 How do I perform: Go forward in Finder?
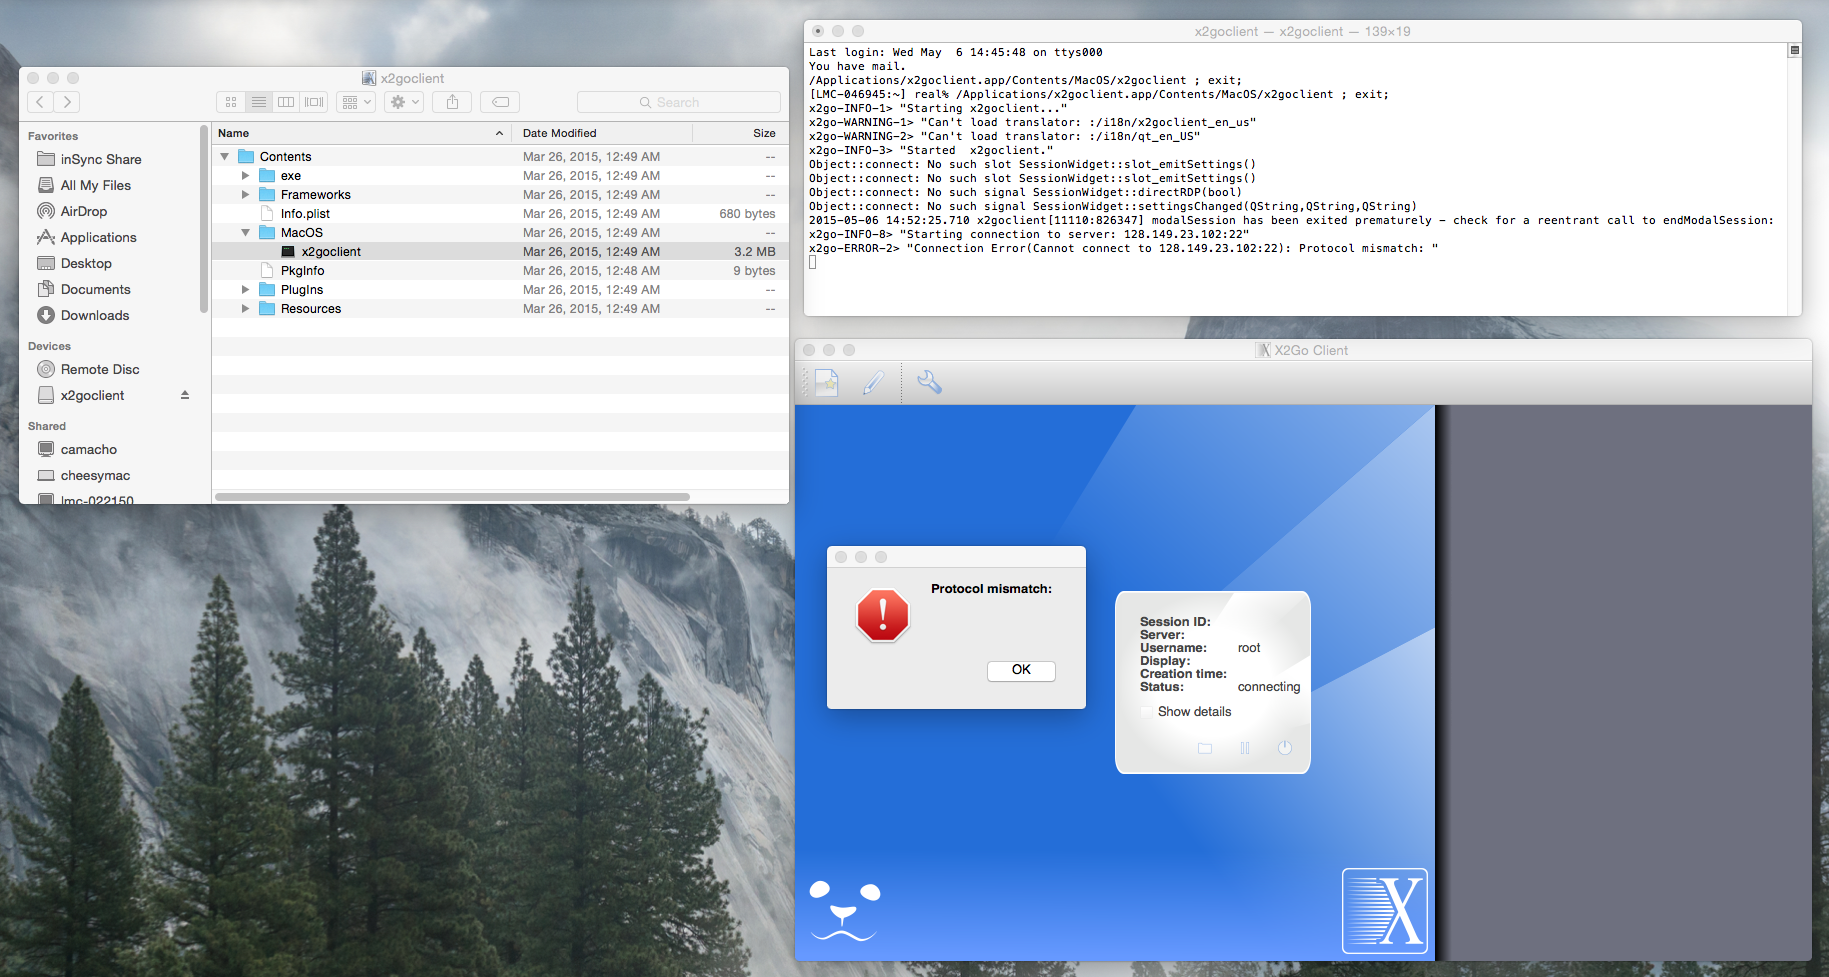(x=67, y=102)
